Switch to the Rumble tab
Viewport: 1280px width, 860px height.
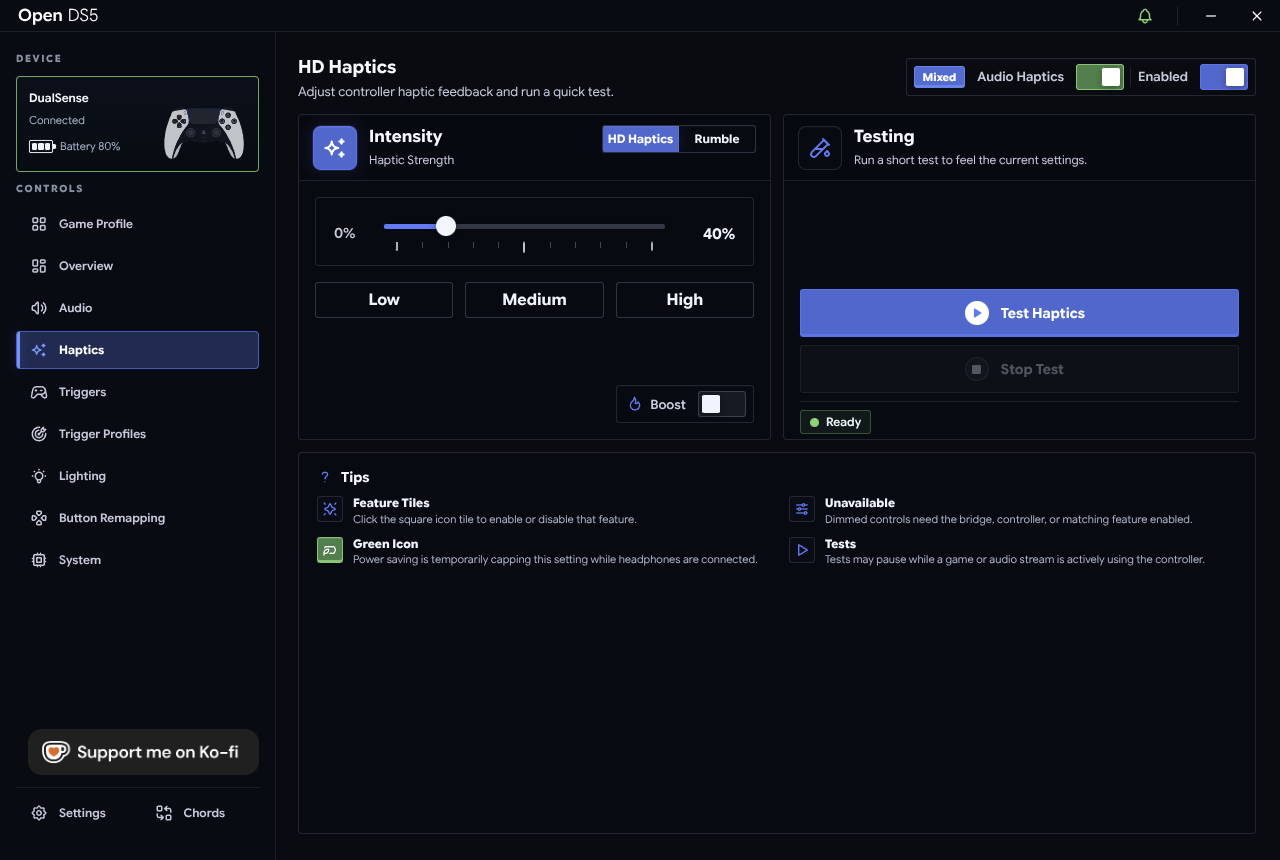pyautogui.click(x=717, y=139)
